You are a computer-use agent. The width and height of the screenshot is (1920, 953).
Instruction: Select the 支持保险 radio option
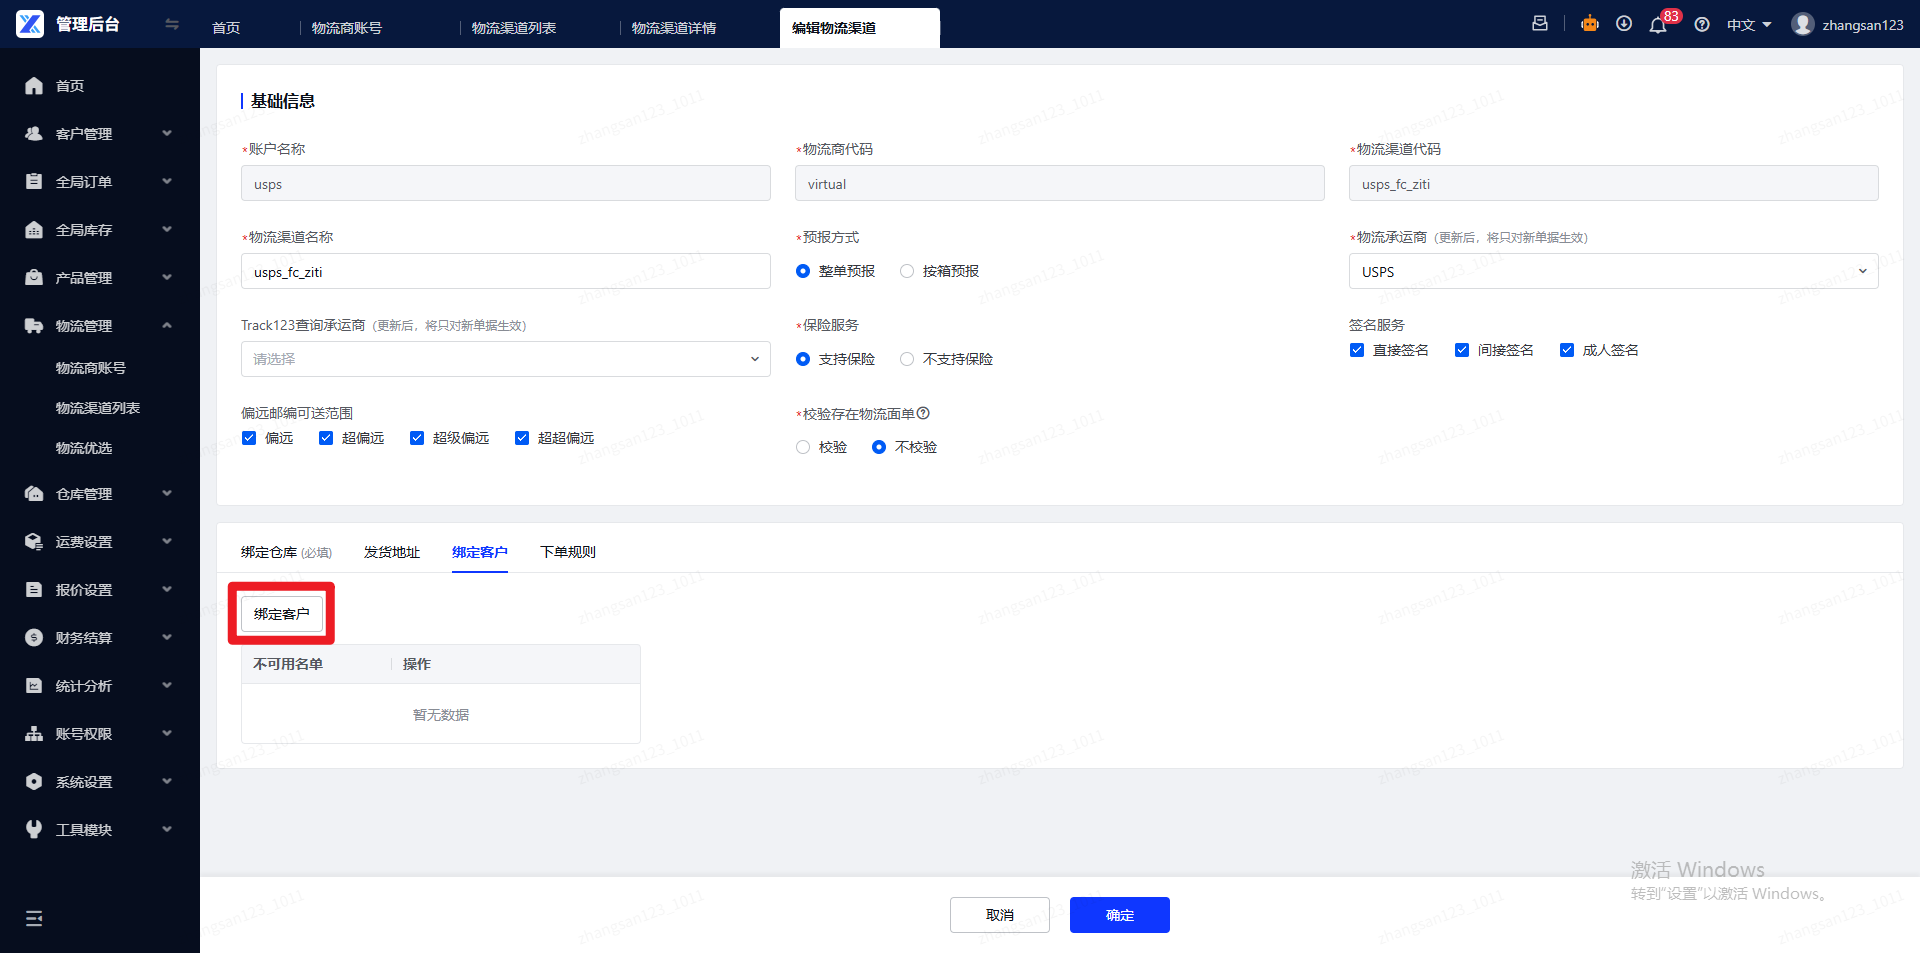803,359
